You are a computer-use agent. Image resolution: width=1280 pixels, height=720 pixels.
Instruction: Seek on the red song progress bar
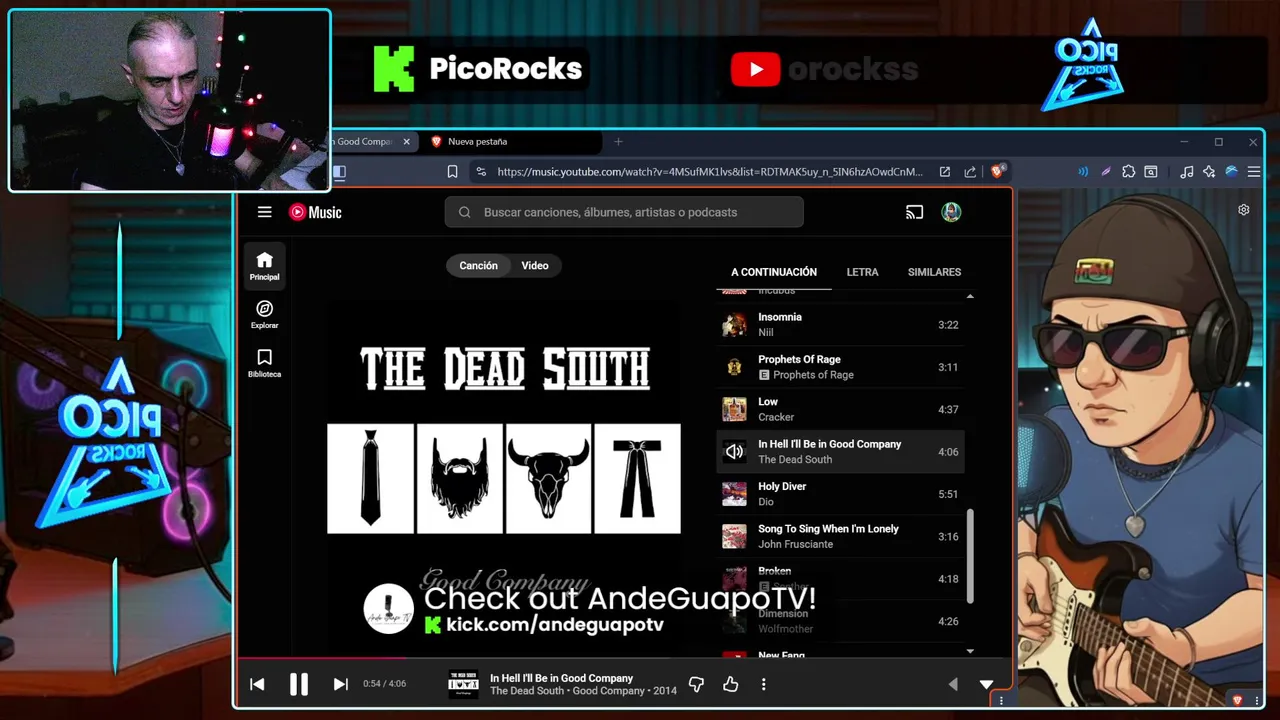[x=625, y=658]
